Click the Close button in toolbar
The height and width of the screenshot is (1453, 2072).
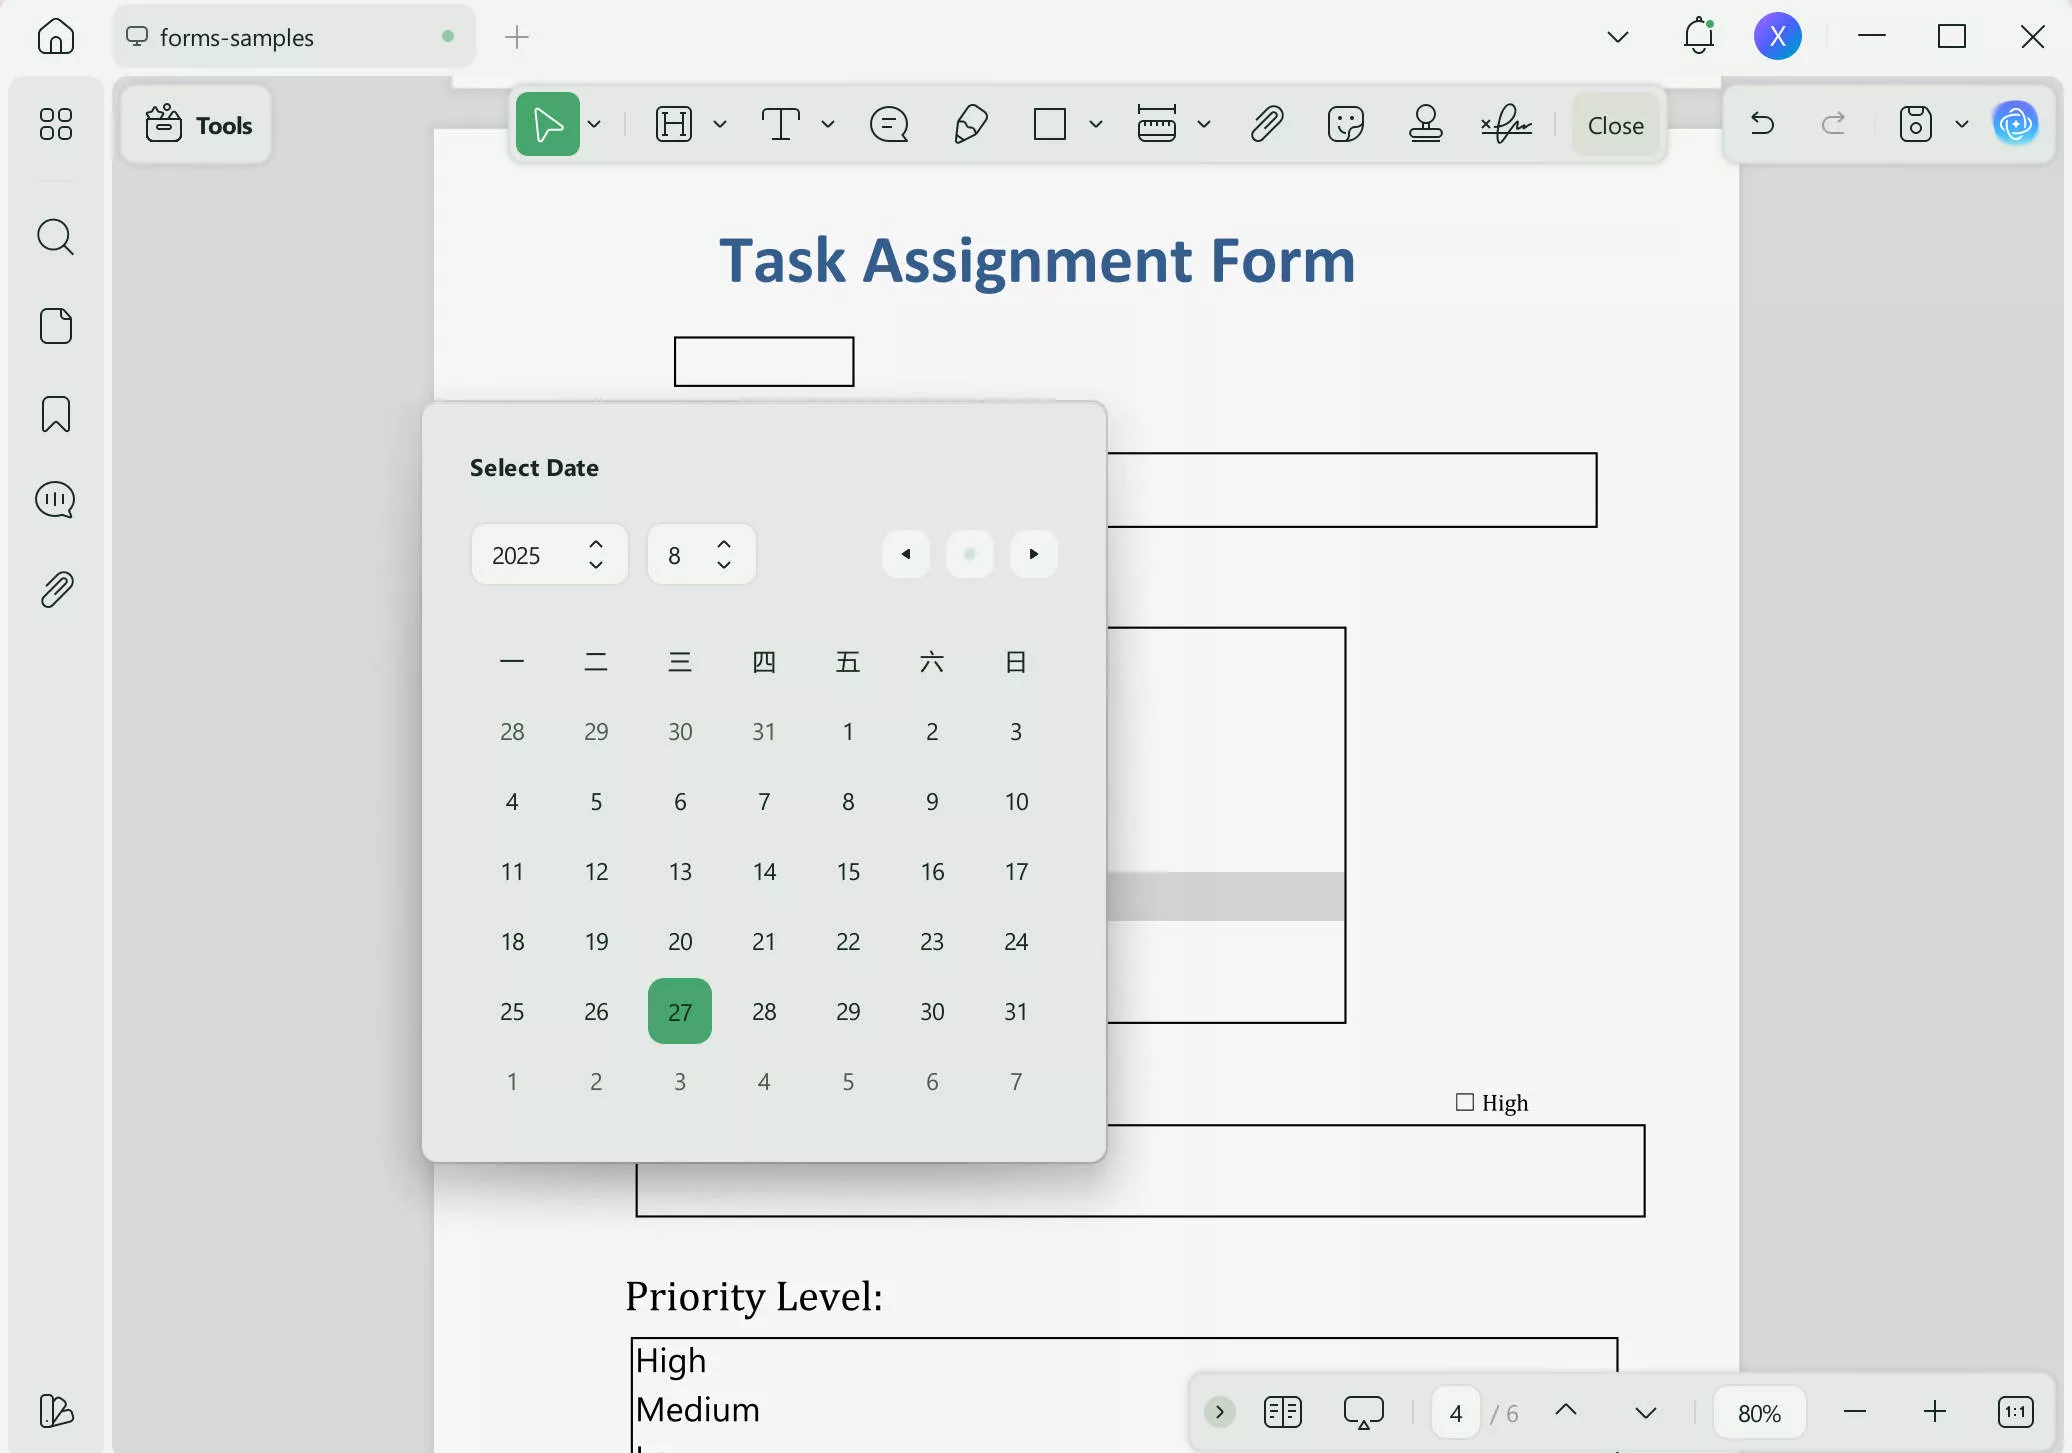(1615, 125)
